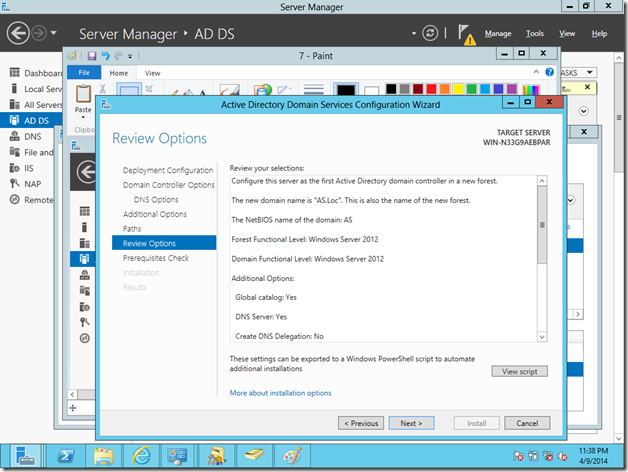Click the Paste clipboard icon in Paint

83,93
